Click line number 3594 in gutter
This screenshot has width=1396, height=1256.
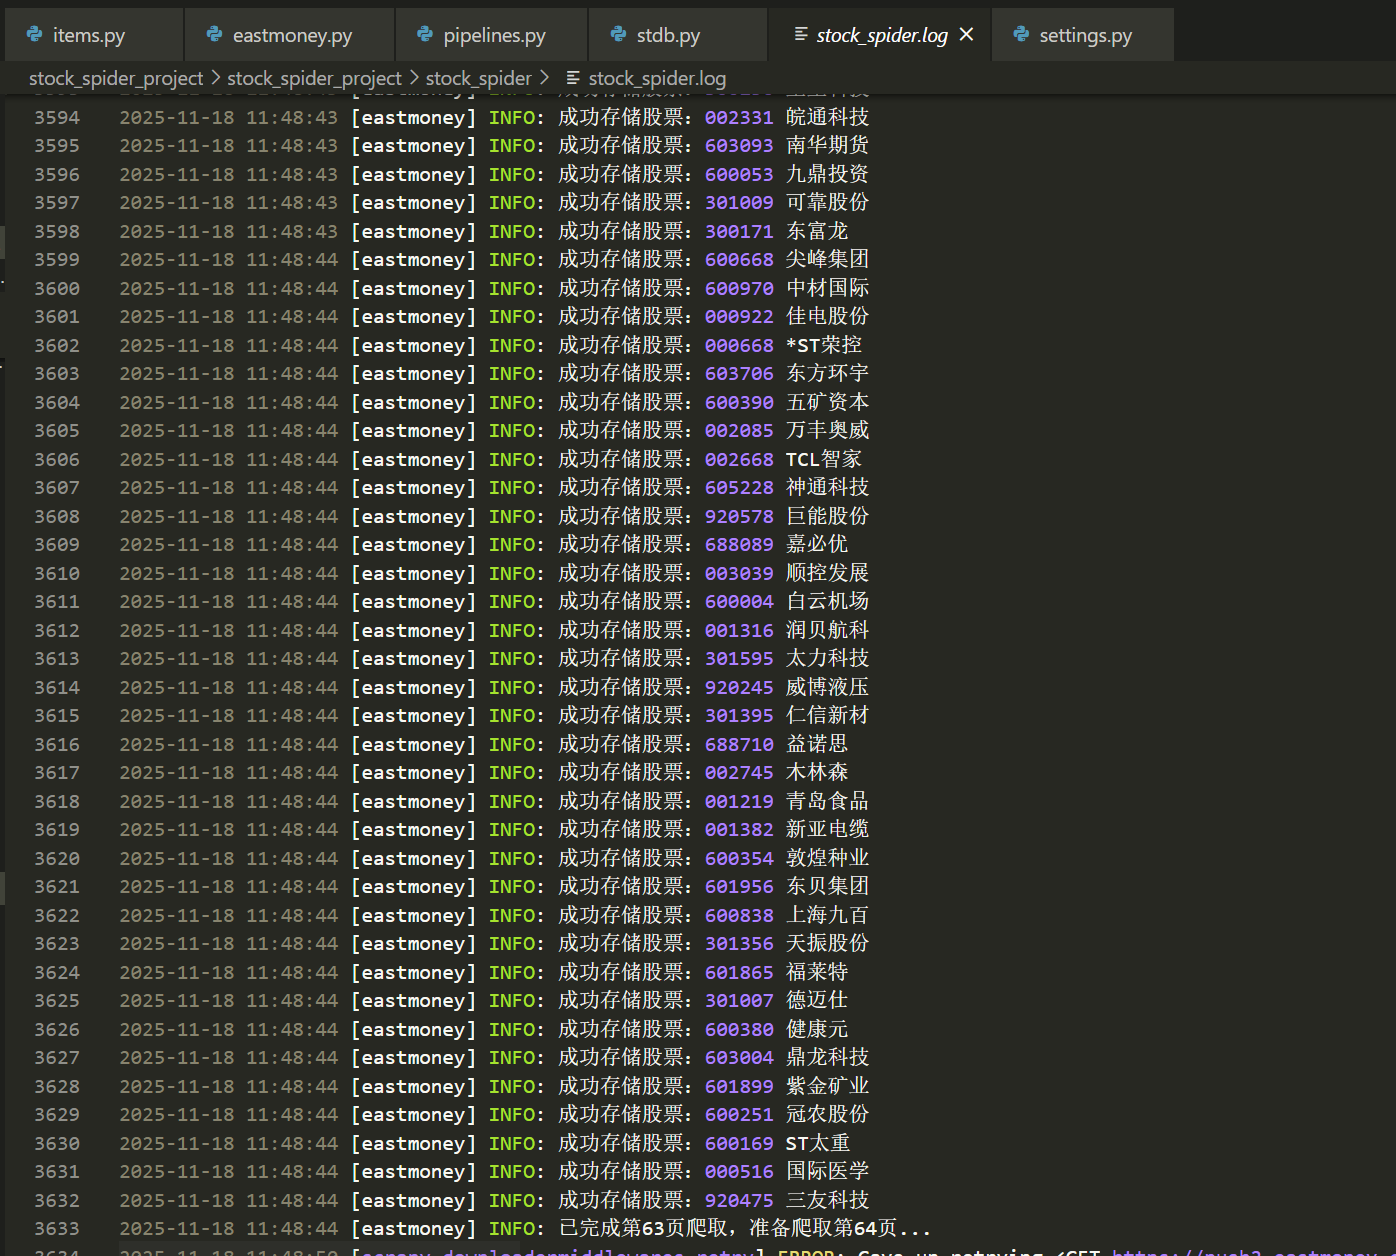coord(57,118)
